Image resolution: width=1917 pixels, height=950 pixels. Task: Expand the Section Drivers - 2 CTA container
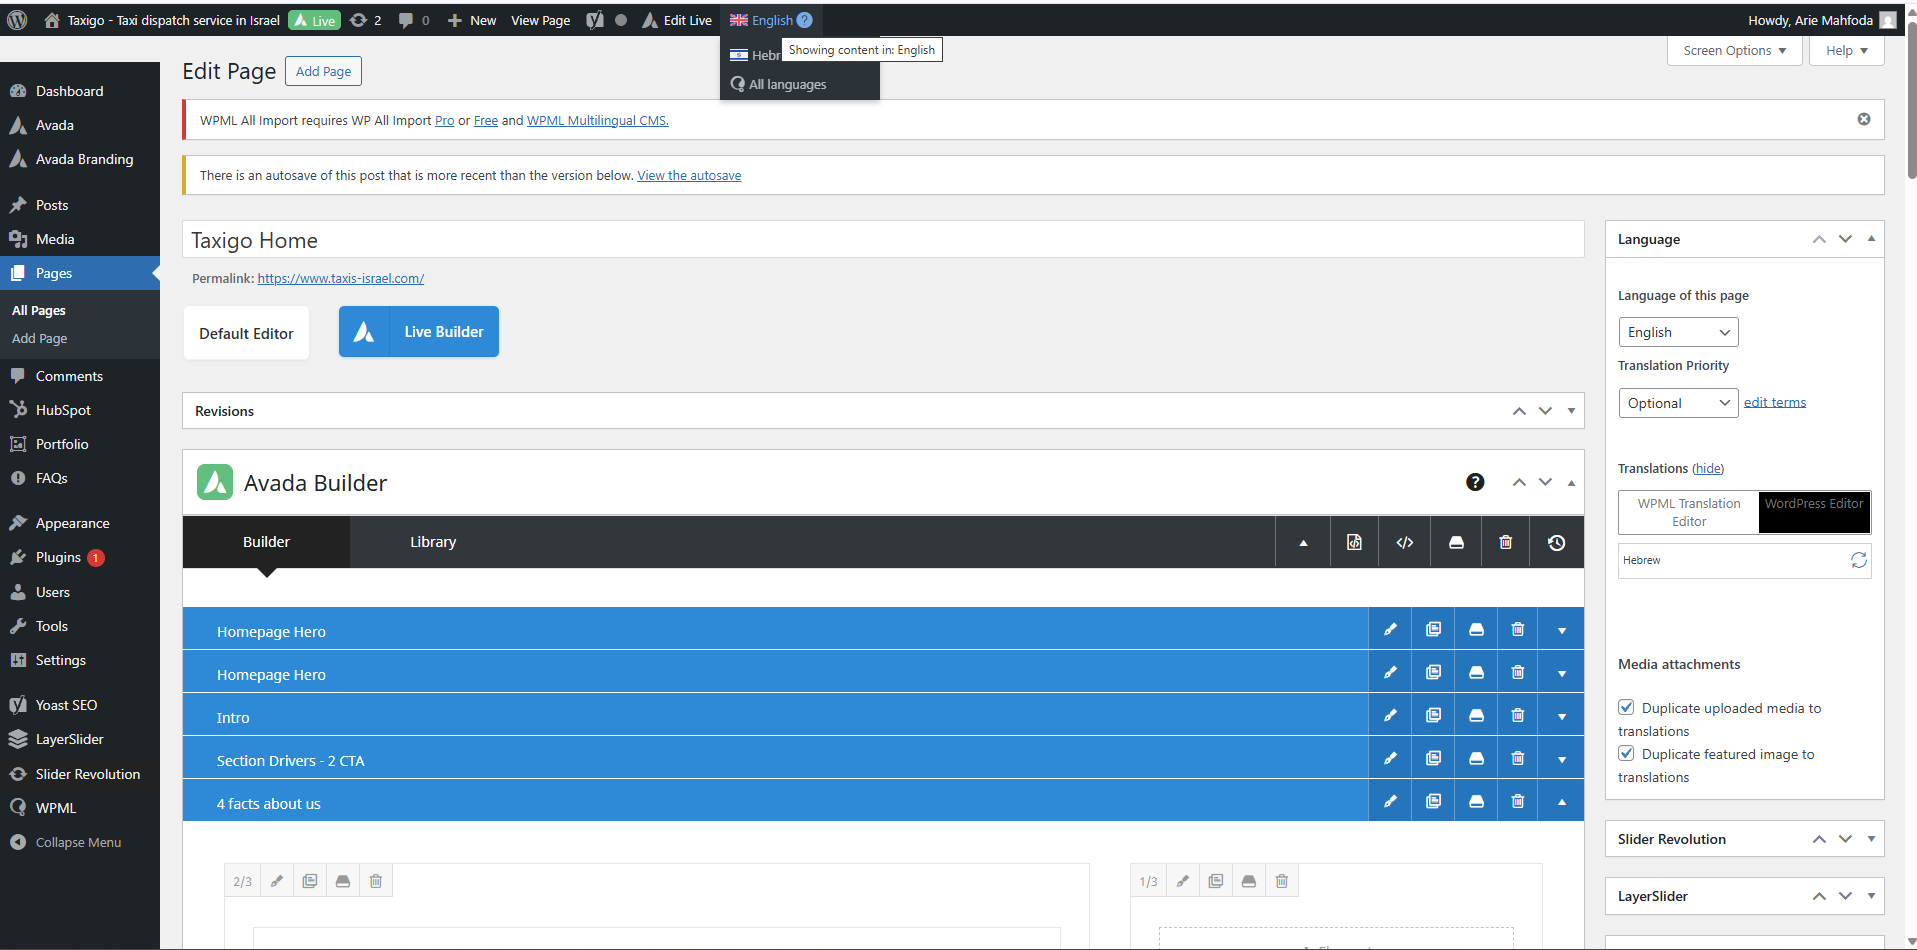tap(1561, 759)
